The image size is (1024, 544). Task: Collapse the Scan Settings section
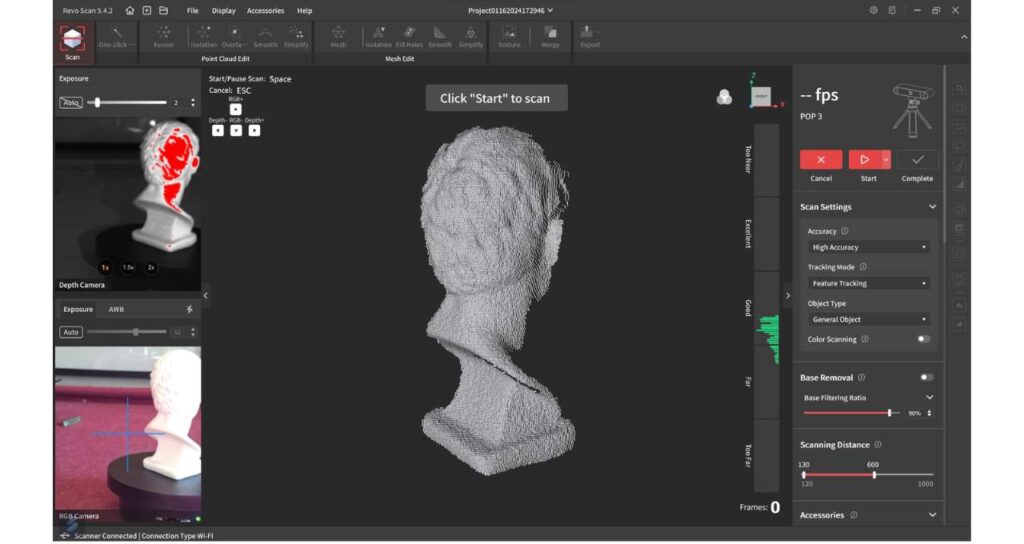point(932,207)
